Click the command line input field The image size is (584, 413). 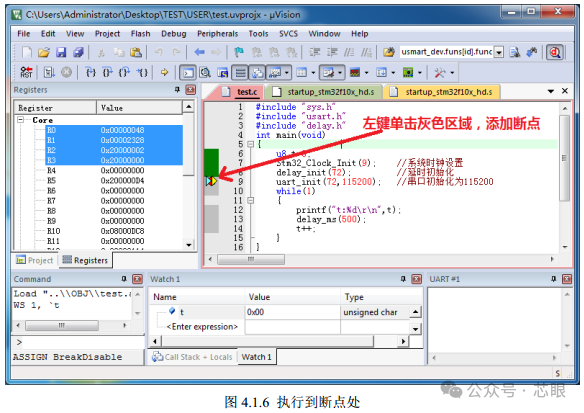78,342
